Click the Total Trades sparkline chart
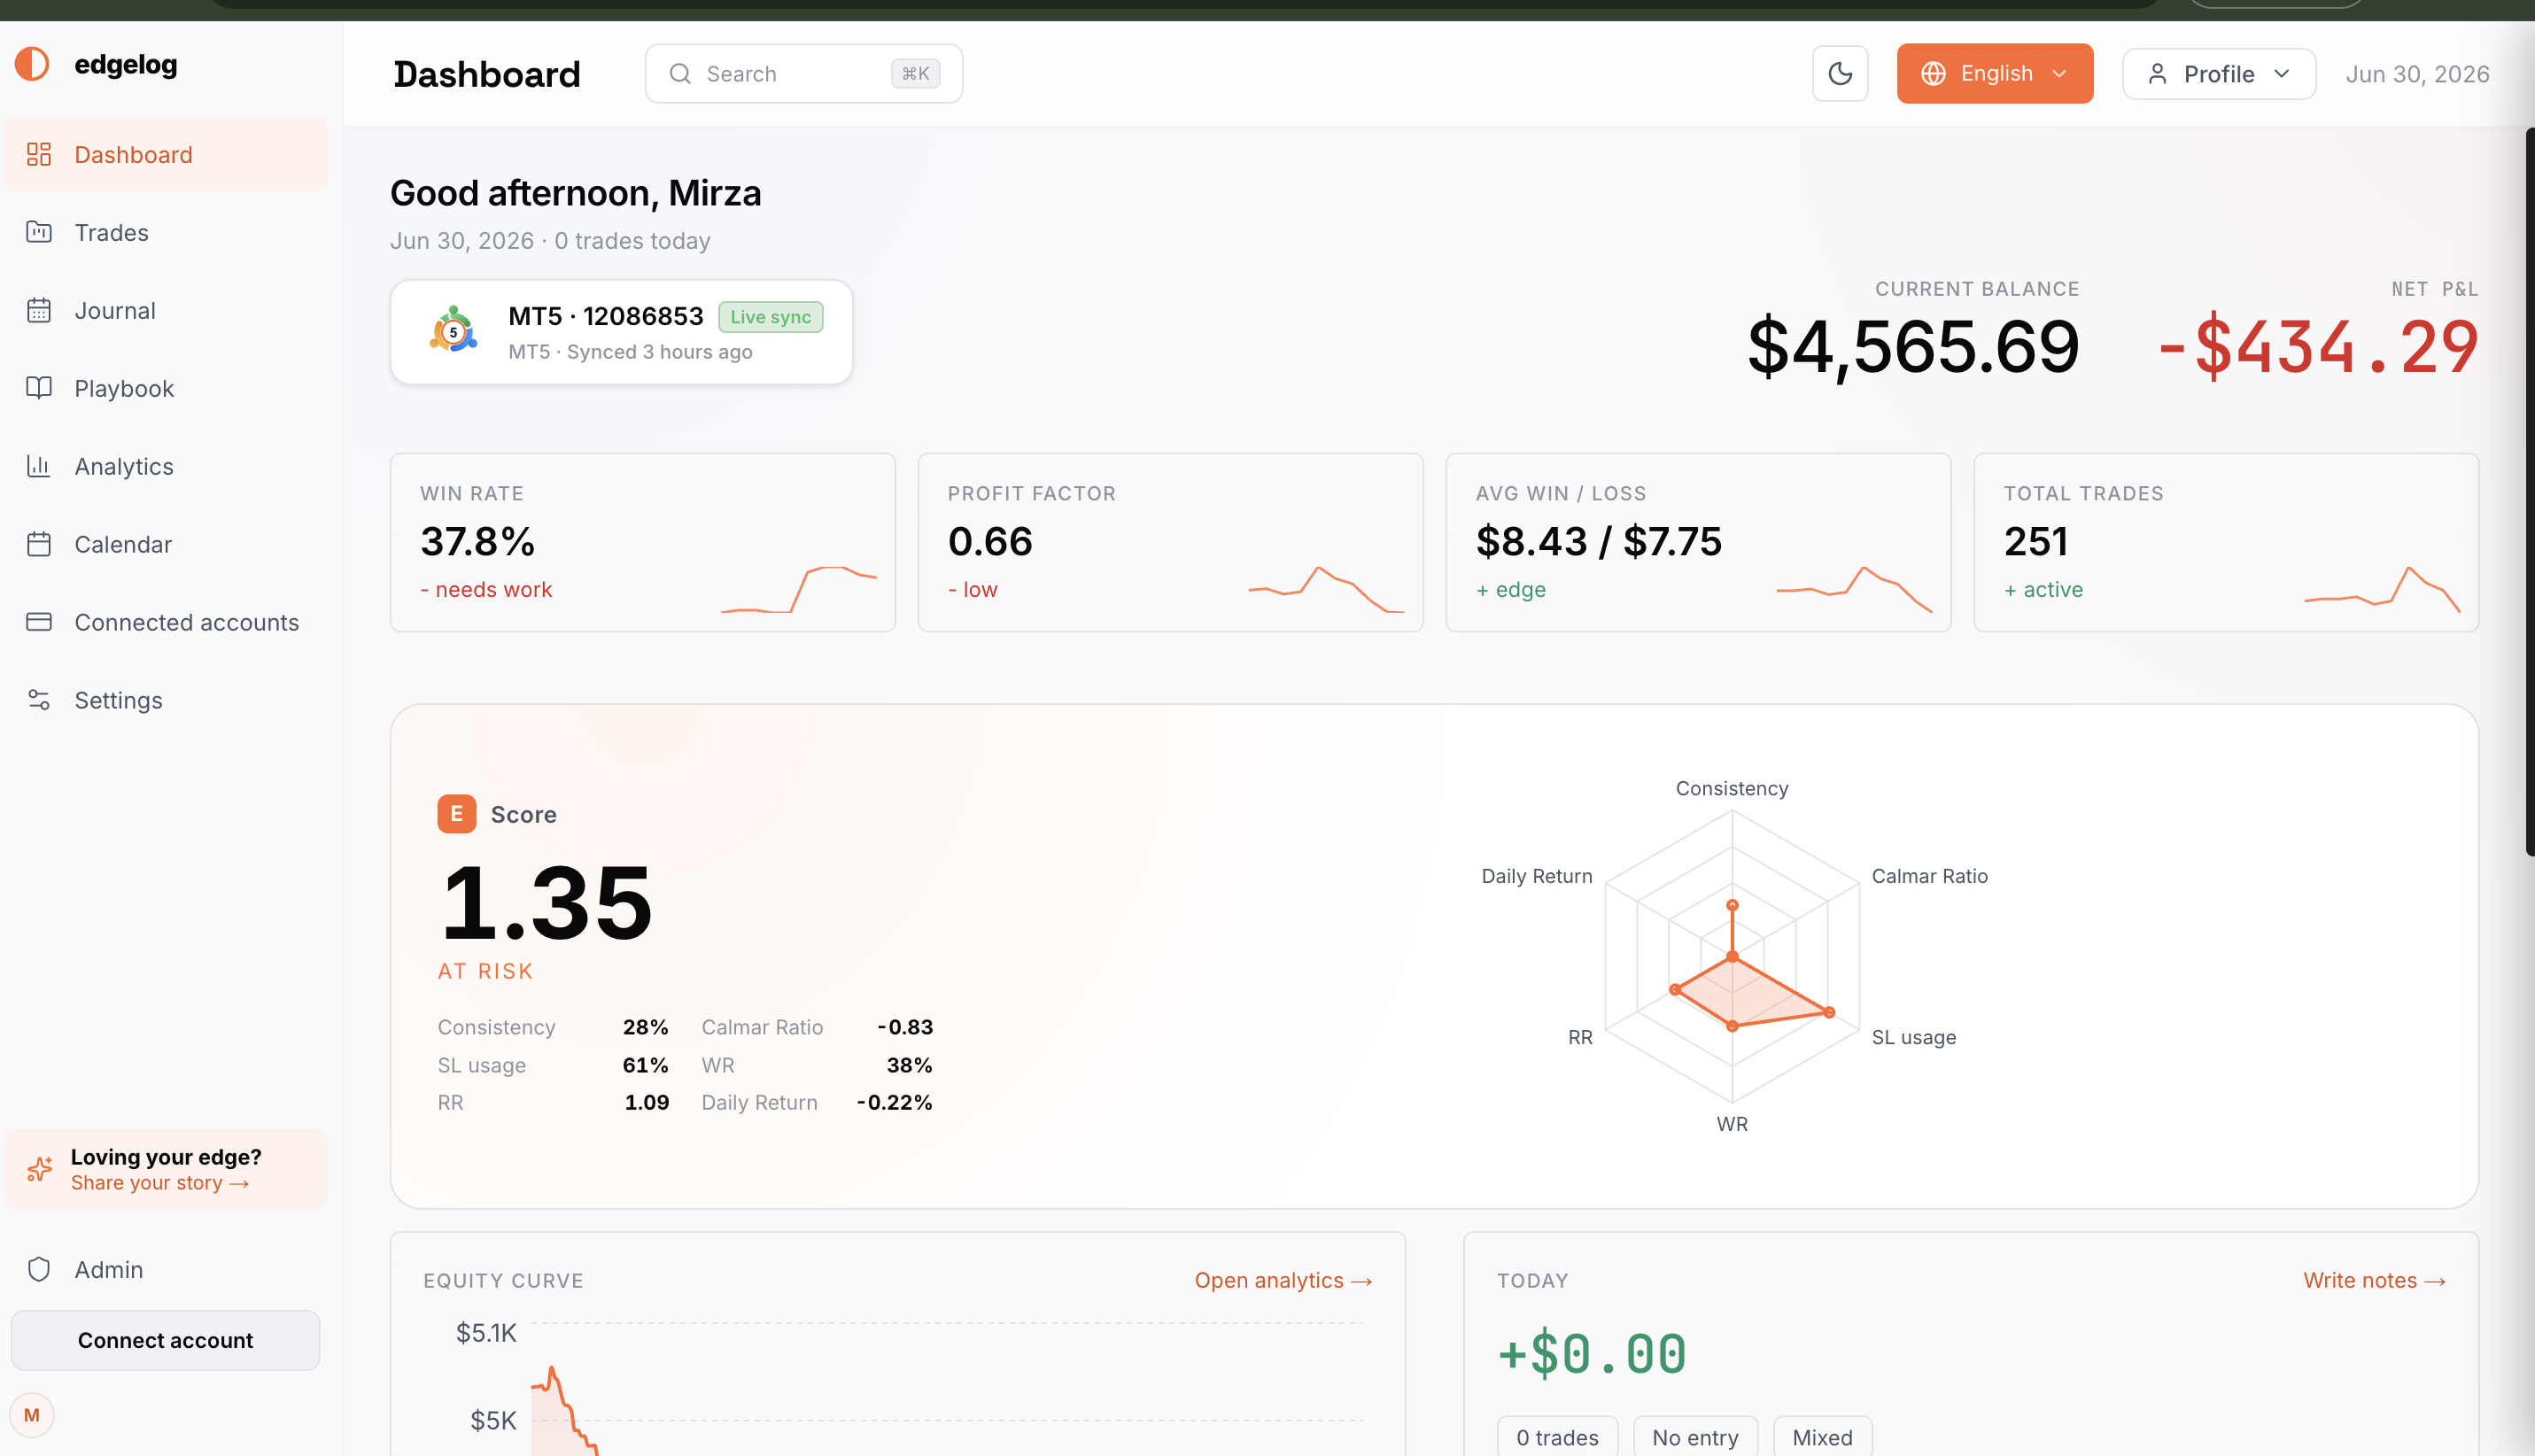This screenshot has width=2535, height=1456. click(2383, 589)
